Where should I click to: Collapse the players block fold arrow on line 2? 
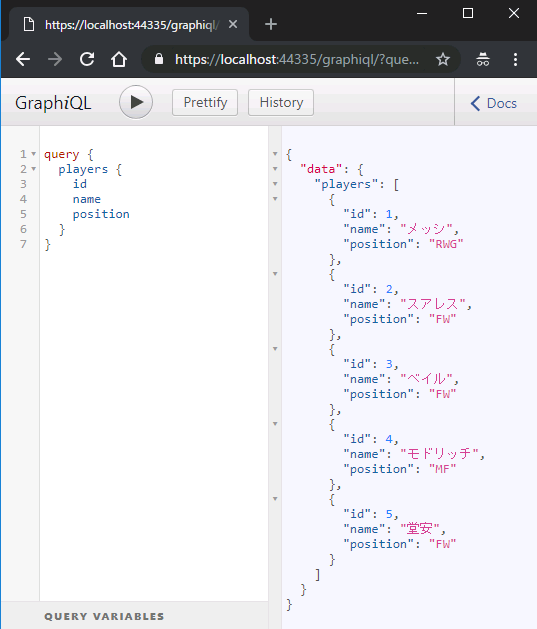[x=34, y=169]
